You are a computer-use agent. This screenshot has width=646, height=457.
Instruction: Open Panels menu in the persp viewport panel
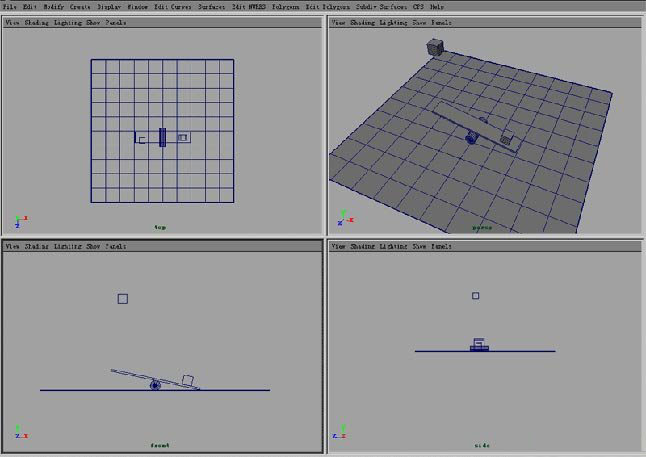pos(442,23)
